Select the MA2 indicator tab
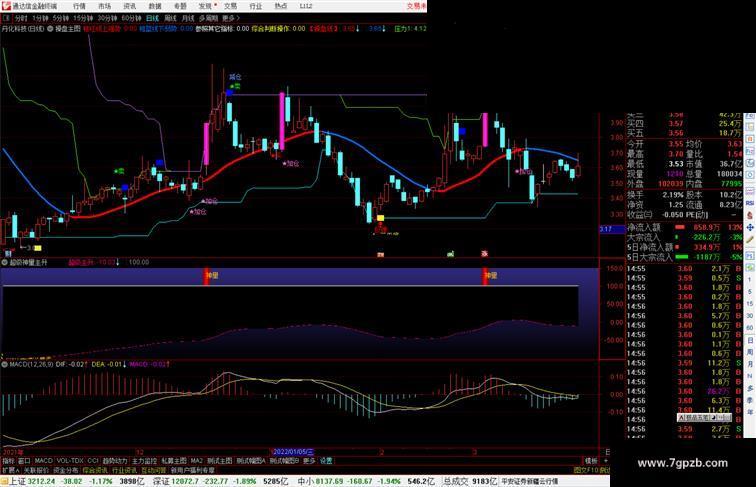This screenshot has width=756, height=487. click(x=196, y=461)
